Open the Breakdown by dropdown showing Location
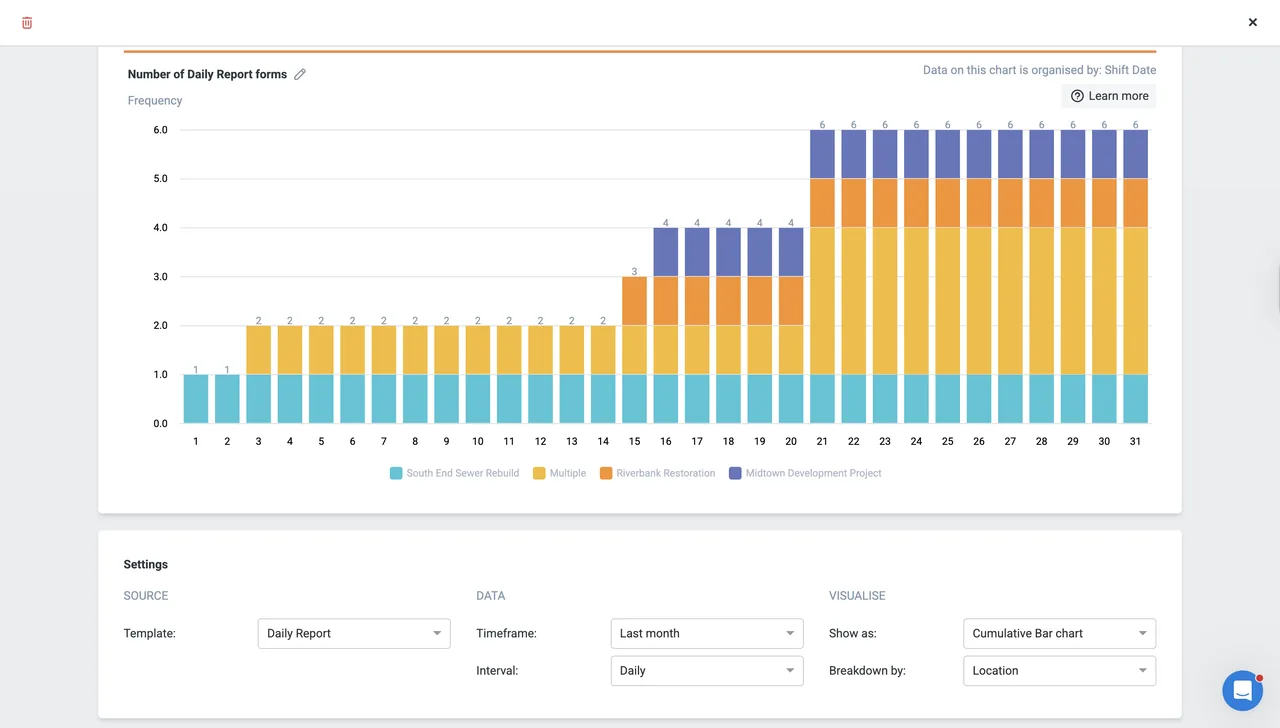This screenshot has height=728, width=1280. tap(1059, 671)
